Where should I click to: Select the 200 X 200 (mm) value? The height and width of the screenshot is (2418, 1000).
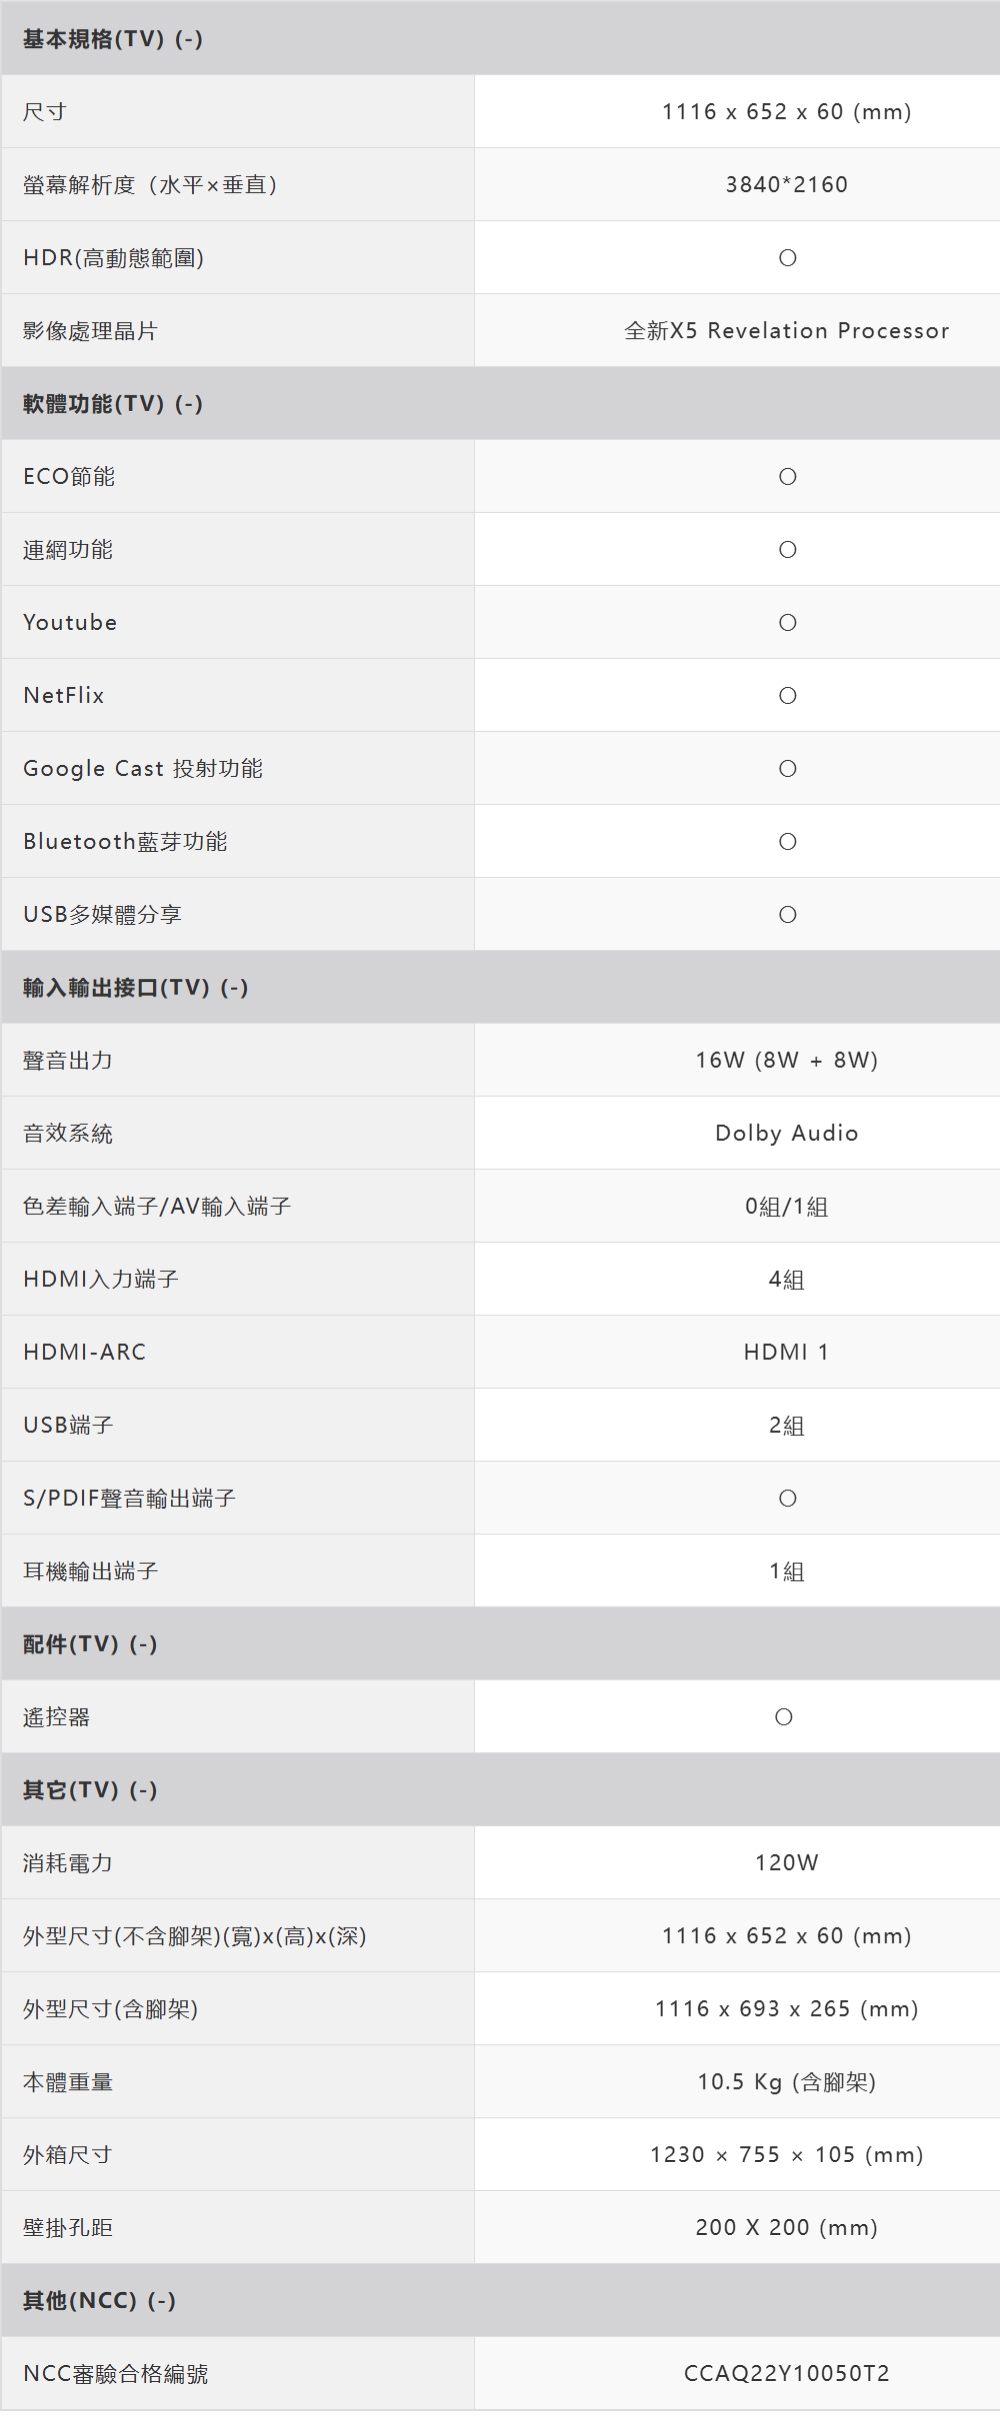[x=787, y=2229]
